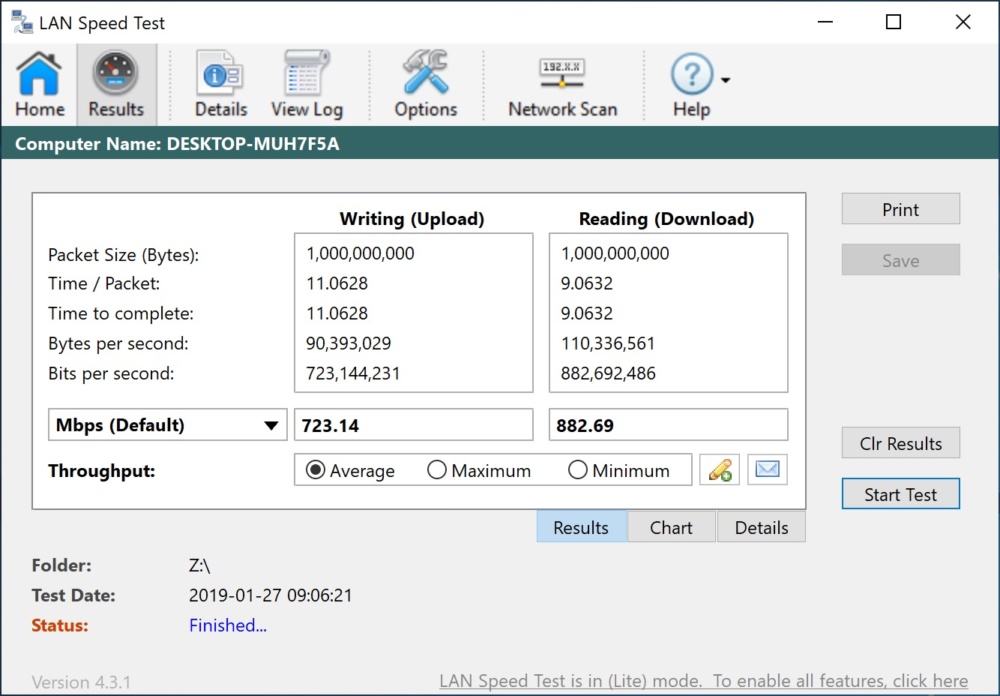Open the Details toolbar icon
Image resolution: width=1000 pixels, height=696 pixels.
pos(221,84)
